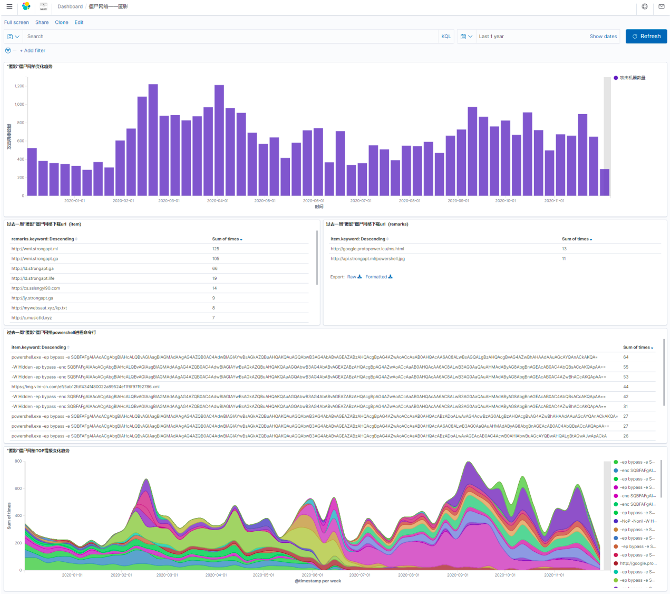Click Edit to modify the dashboard
The height and width of the screenshot is (595, 670).
[x=79, y=21]
